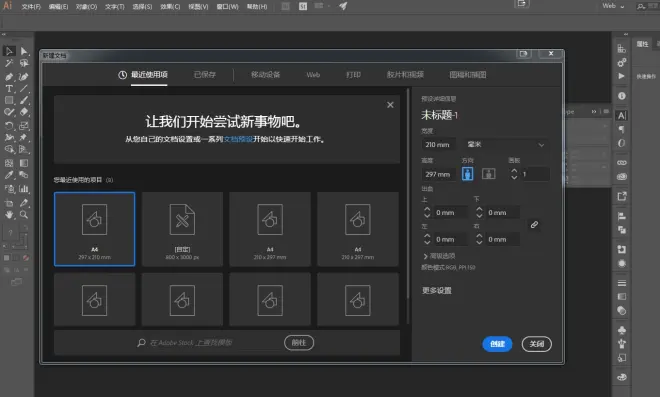Click the left bleed stepper
Viewport: 660px width, 397px height.
(427, 239)
